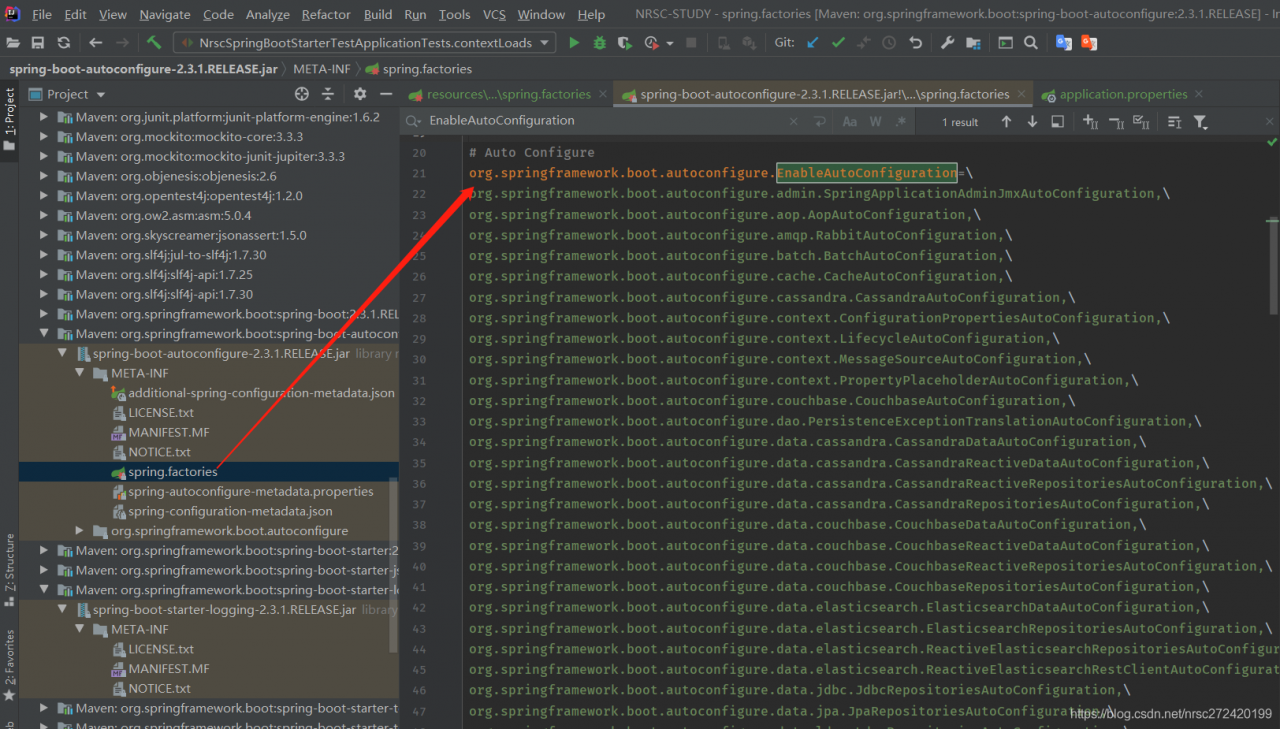Click the red Google Translate icon
The height and width of the screenshot is (729, 1280).
click(1089, 43)
